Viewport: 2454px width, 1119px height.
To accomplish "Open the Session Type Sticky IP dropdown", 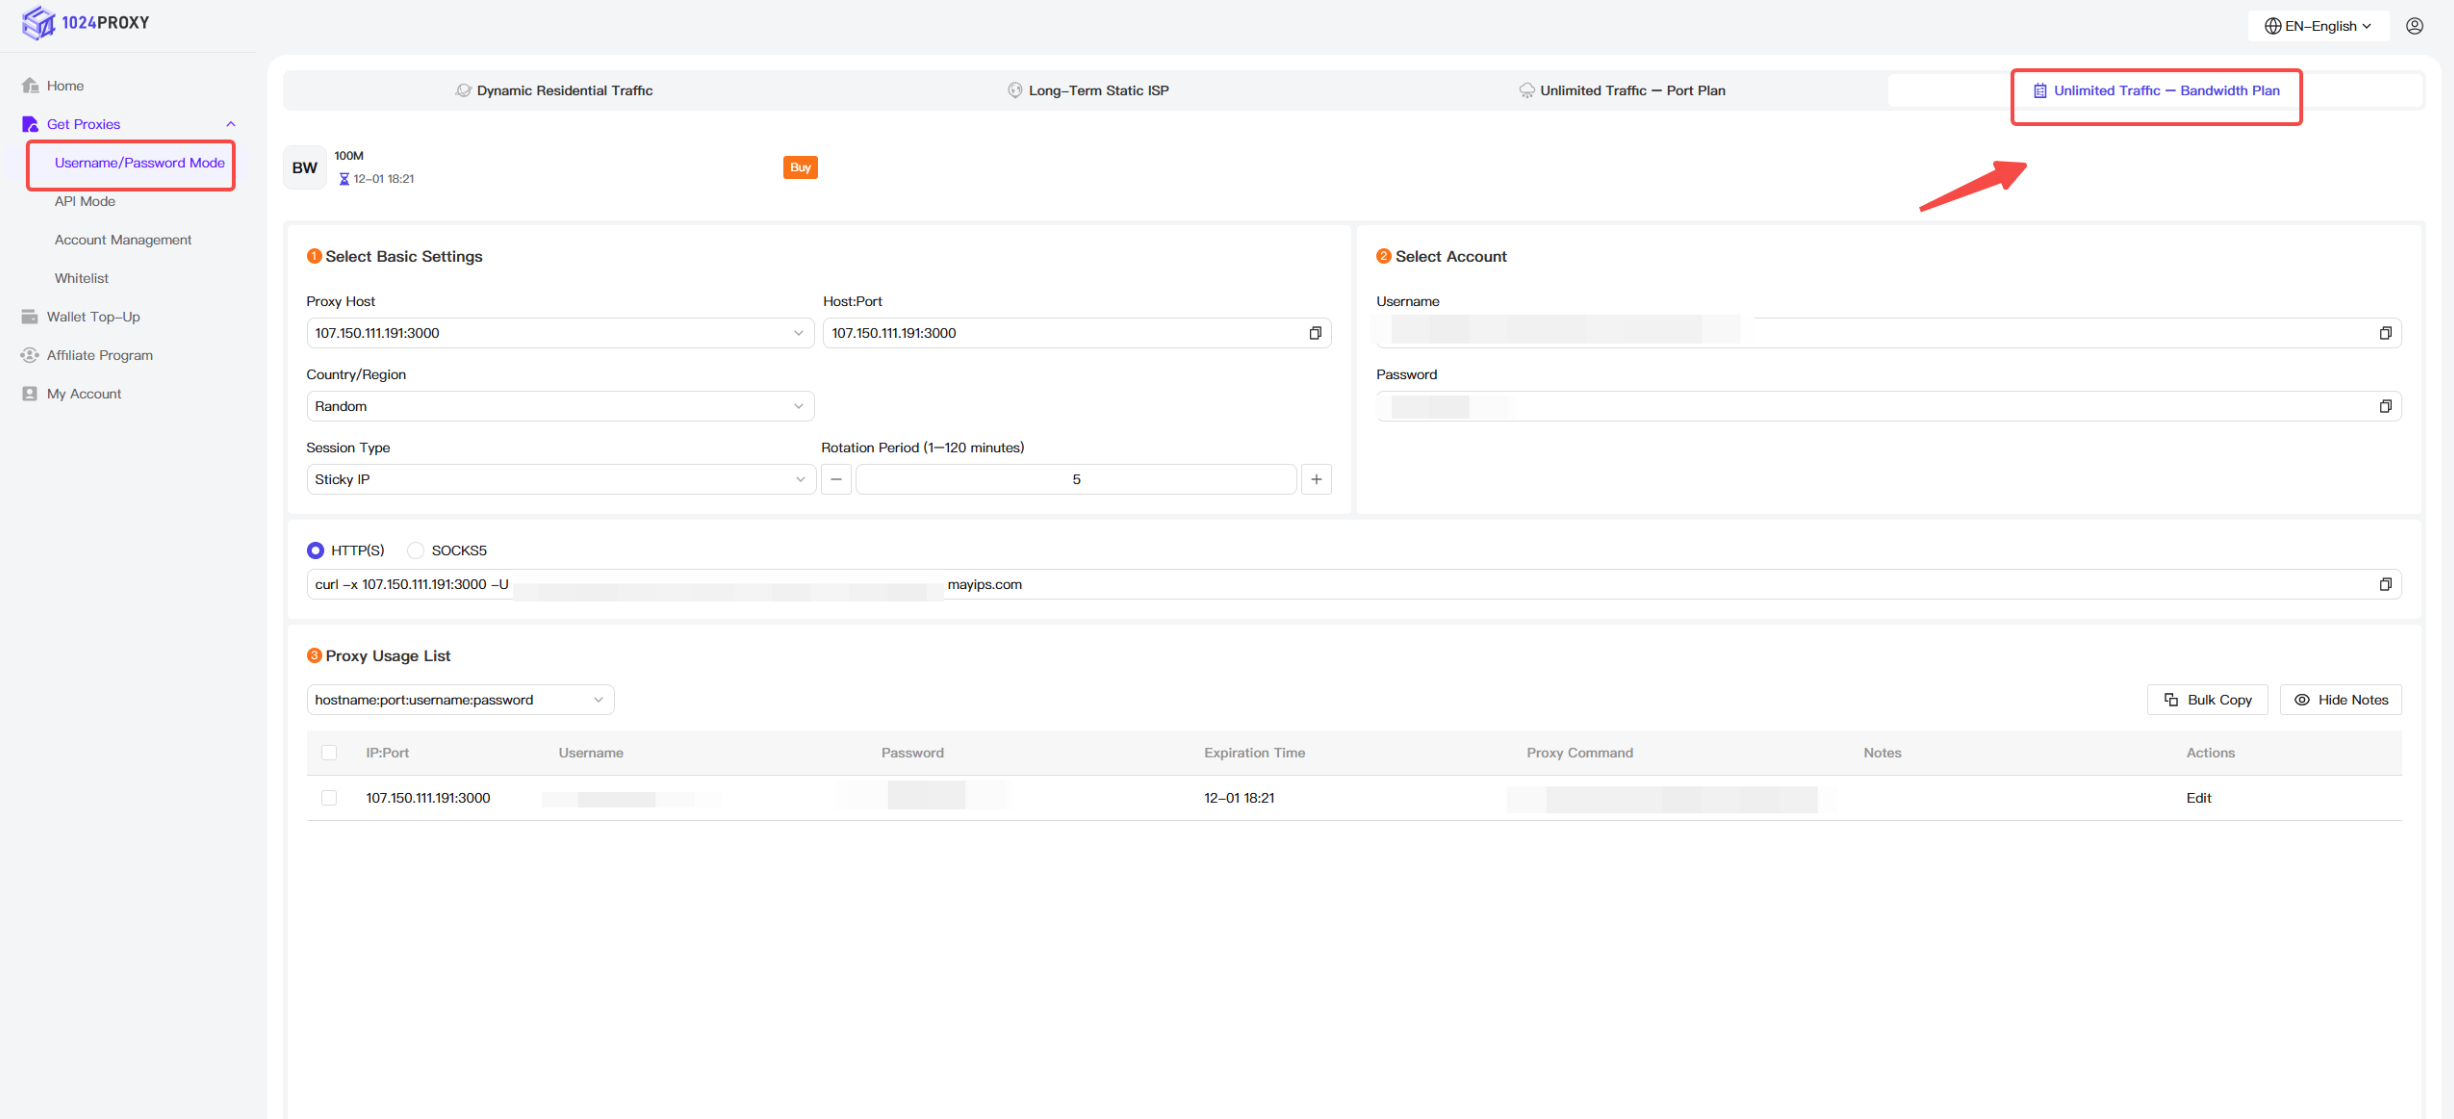I will click(559, 479).
